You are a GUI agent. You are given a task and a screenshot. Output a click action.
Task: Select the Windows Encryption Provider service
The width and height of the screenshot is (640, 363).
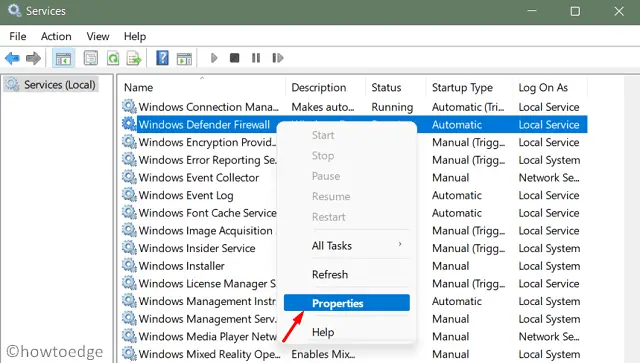click(207, 142)
